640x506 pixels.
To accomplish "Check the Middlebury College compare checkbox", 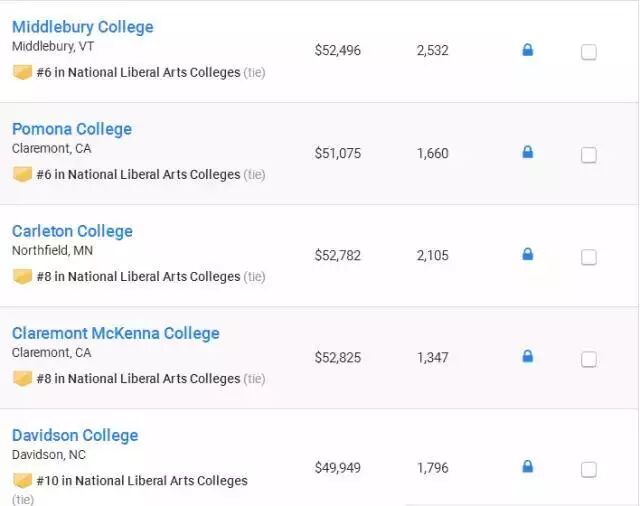I will click(x=589, y=52).
